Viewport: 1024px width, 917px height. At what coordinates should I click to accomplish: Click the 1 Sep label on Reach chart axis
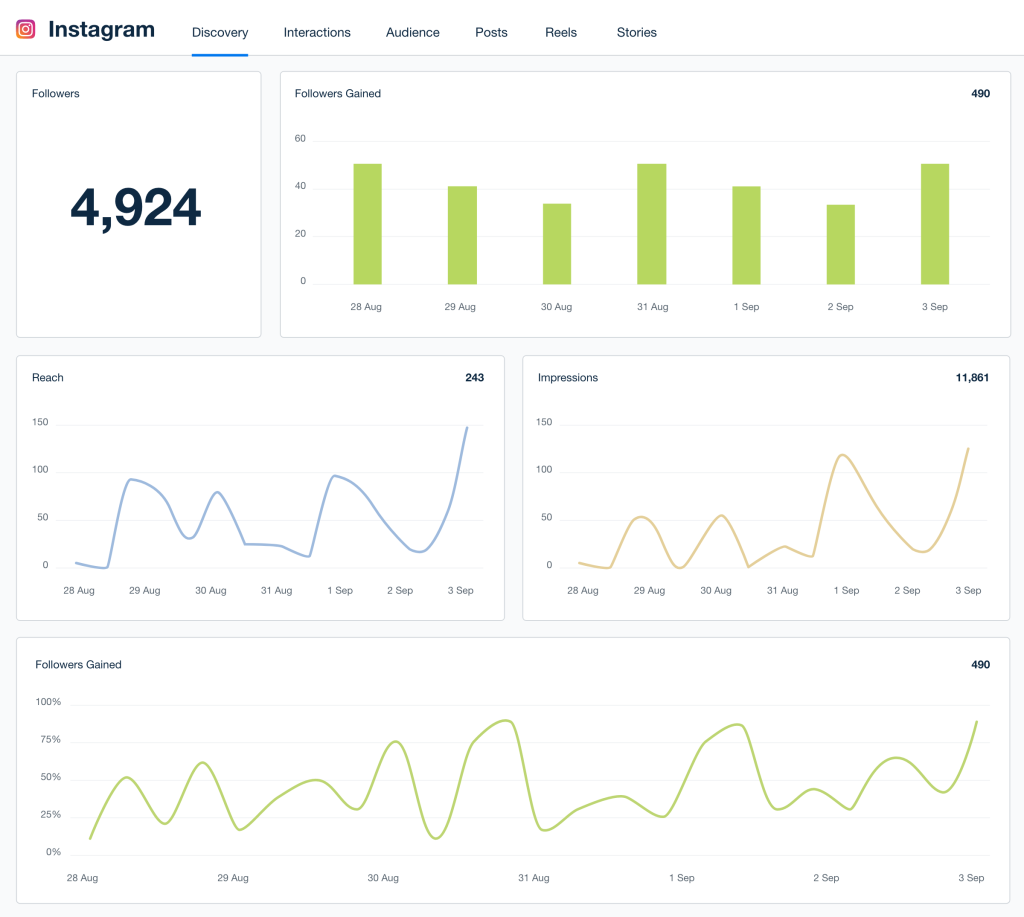pyautogui.click(x=340, y=590)
